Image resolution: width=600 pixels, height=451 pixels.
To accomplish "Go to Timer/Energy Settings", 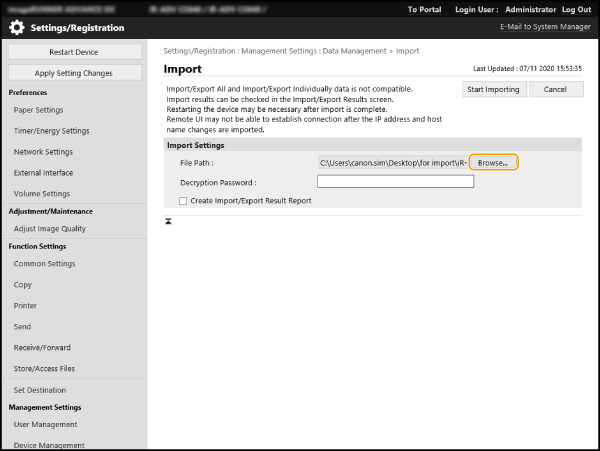I will click(52, 131).
